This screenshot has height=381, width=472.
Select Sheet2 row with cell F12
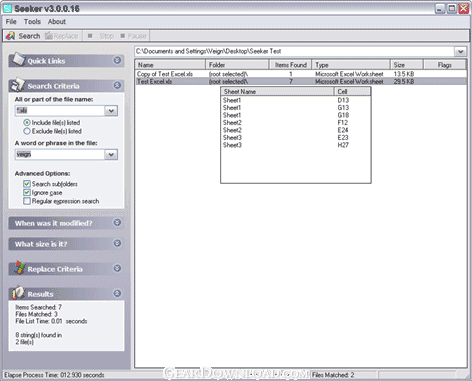[296, 123]
